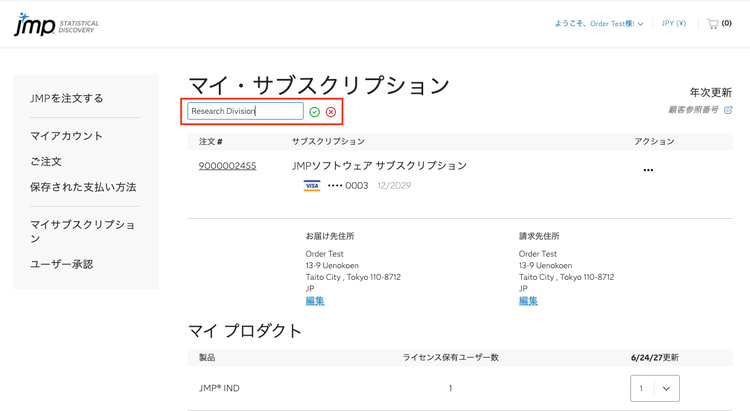Click the 6/24/27更新 column header
This screenshot has height=411, width=750.
[655, 358]
